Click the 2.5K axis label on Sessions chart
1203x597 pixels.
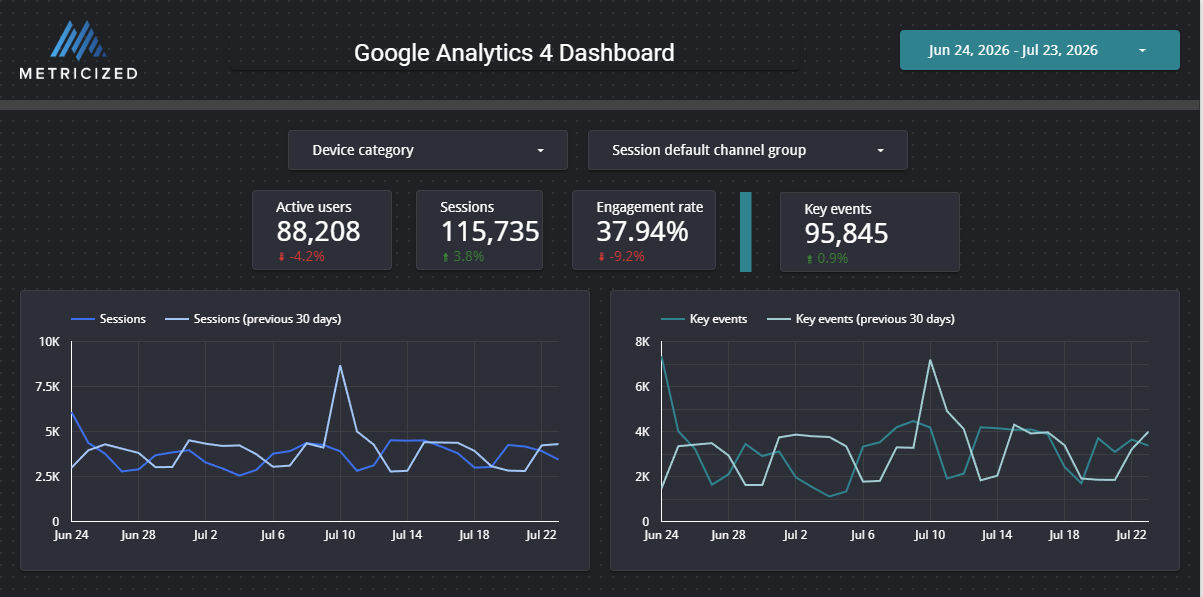[47, 477]
